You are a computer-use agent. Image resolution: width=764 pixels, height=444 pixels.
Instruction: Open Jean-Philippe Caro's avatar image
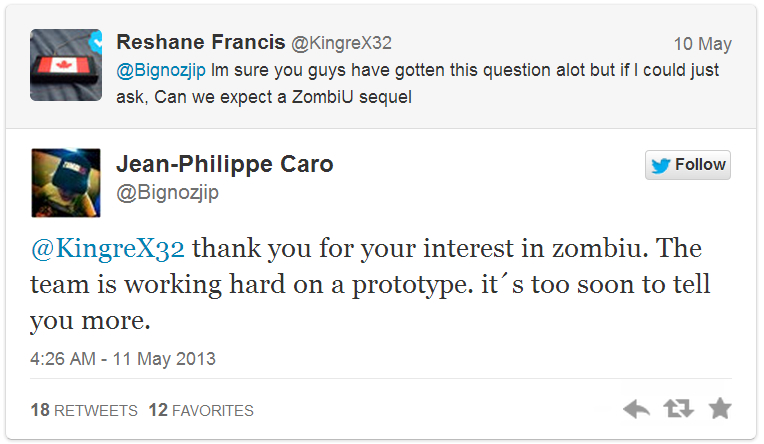tap(65, 181)
